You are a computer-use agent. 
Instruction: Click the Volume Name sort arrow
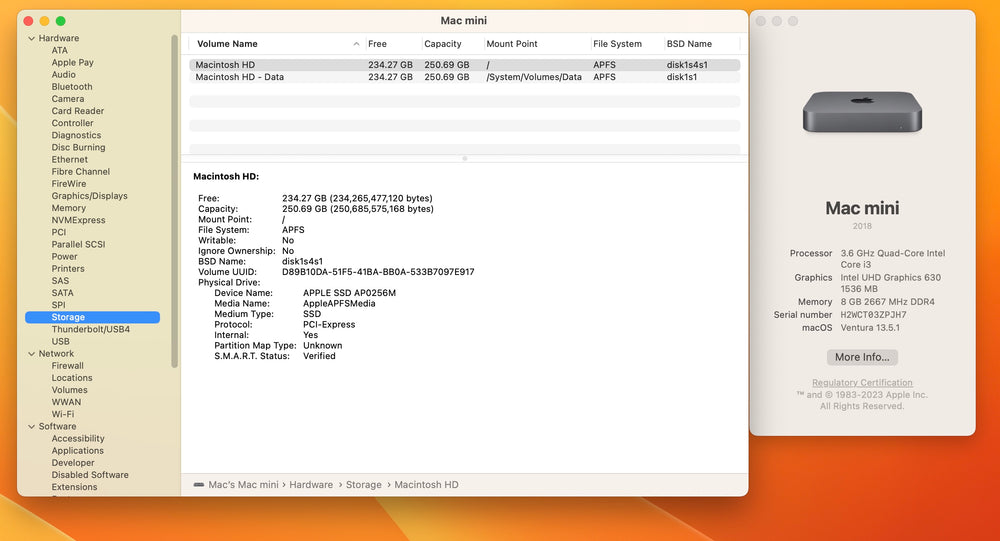pos(356,44)
